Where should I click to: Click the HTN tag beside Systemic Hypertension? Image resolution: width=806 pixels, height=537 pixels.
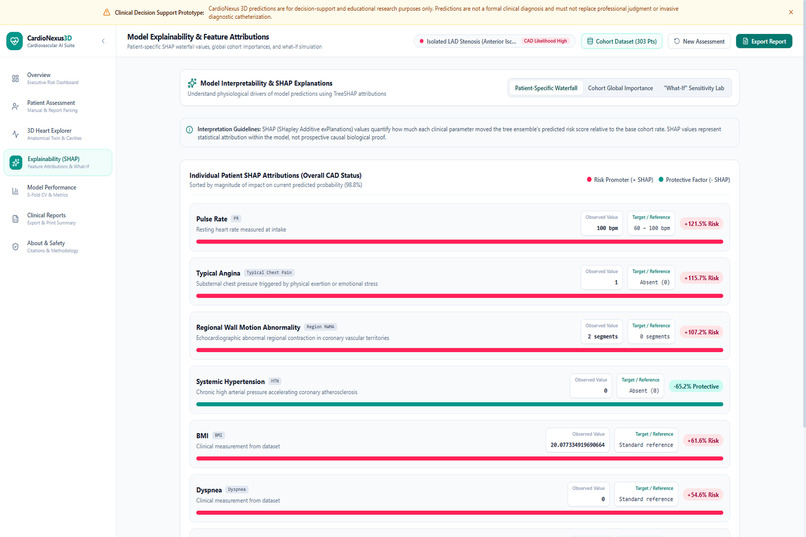275,381
